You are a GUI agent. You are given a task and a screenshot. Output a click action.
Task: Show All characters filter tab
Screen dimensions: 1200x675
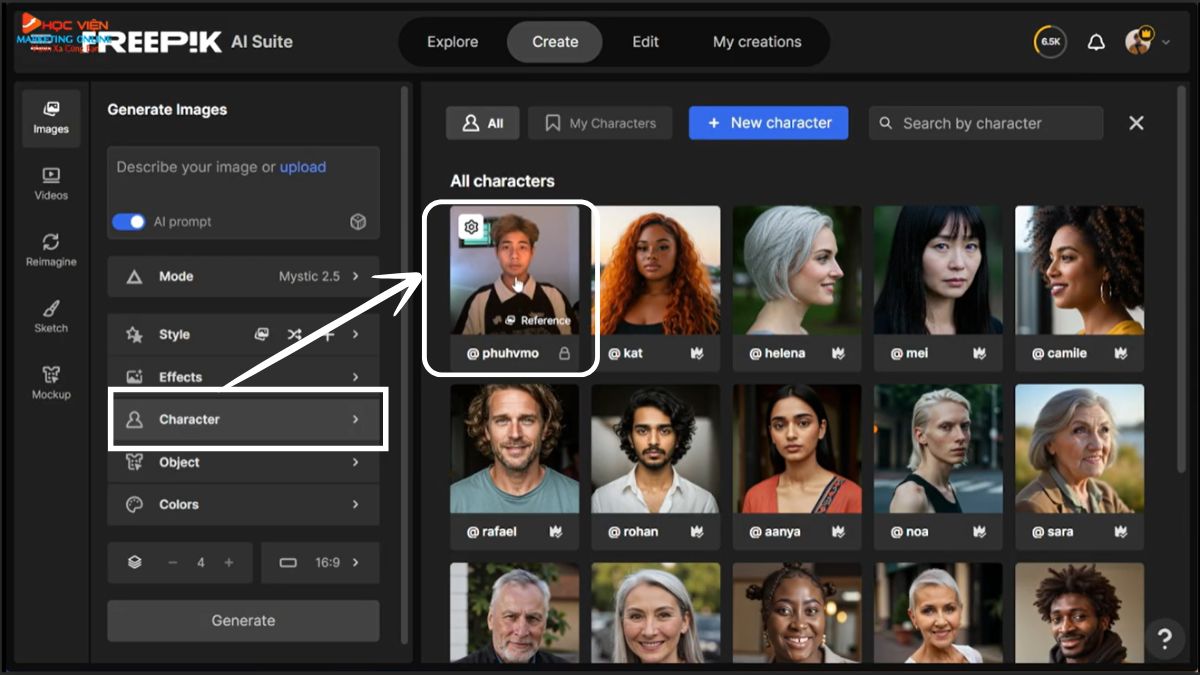[x=483, y=123]
